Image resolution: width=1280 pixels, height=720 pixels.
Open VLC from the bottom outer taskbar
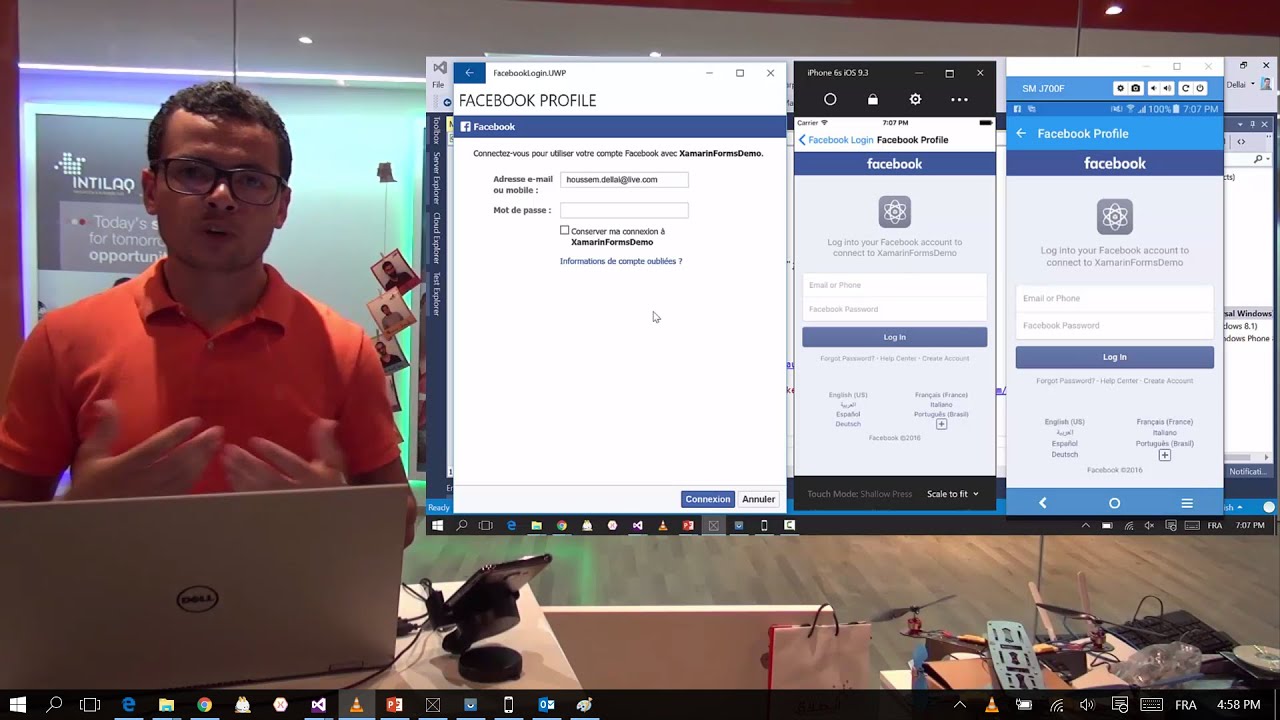click(x=356, y=705)
